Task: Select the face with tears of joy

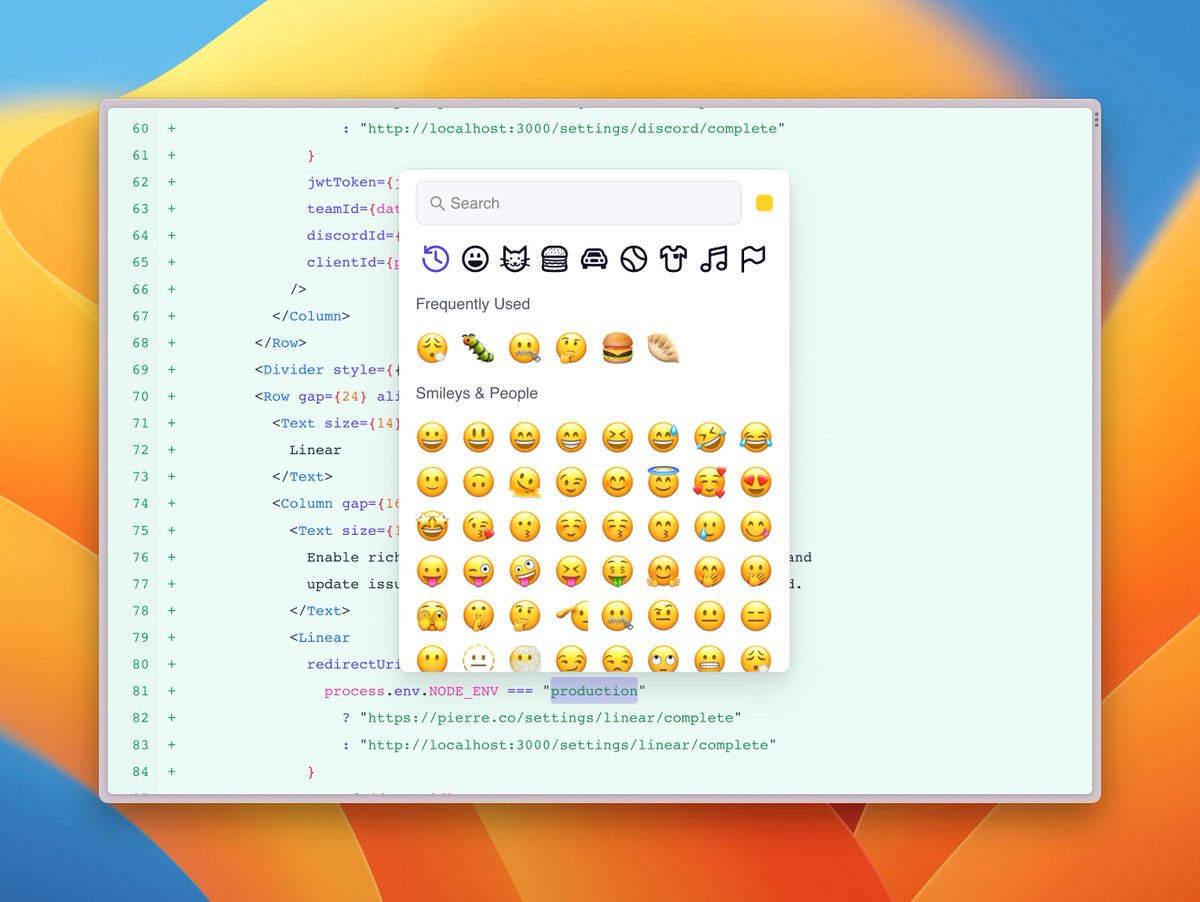Action: click(756, 437)
